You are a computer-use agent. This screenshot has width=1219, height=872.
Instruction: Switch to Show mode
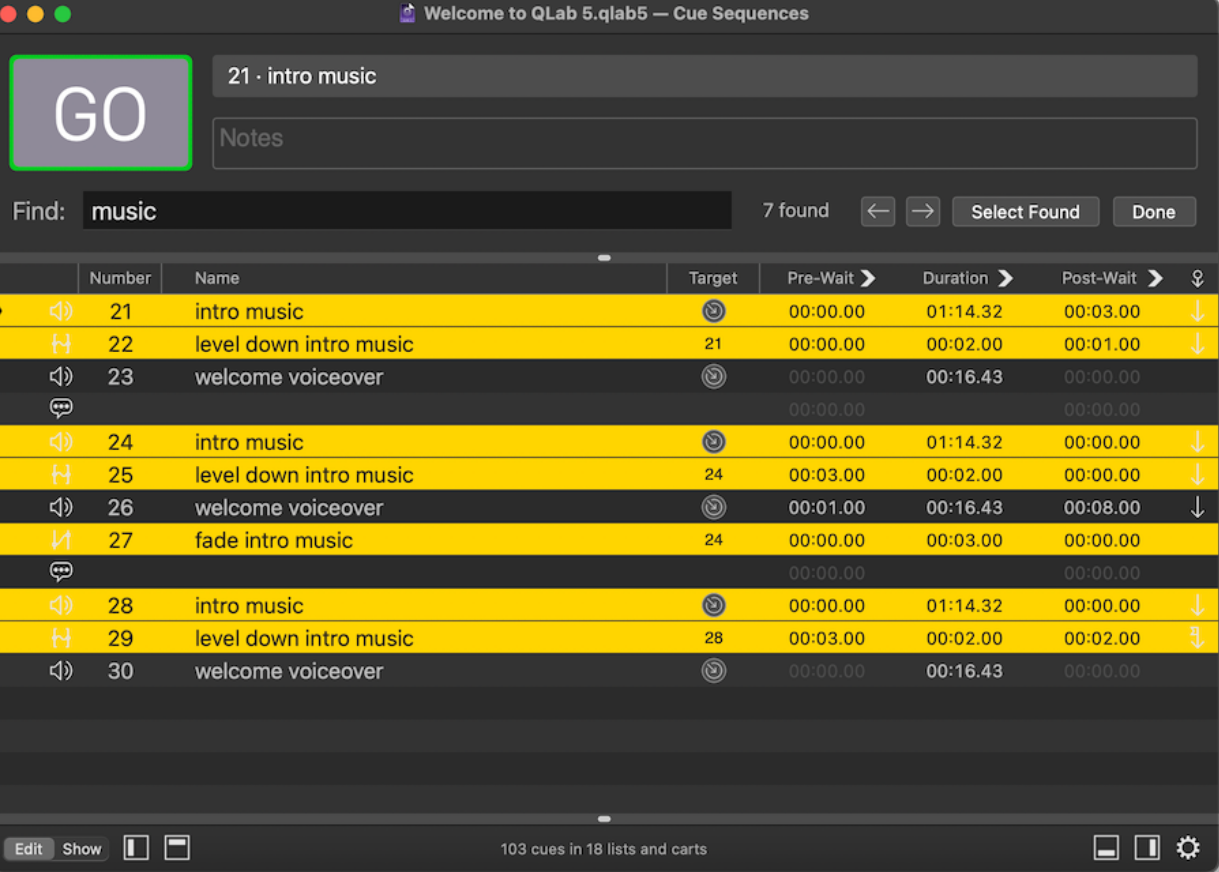82,849
